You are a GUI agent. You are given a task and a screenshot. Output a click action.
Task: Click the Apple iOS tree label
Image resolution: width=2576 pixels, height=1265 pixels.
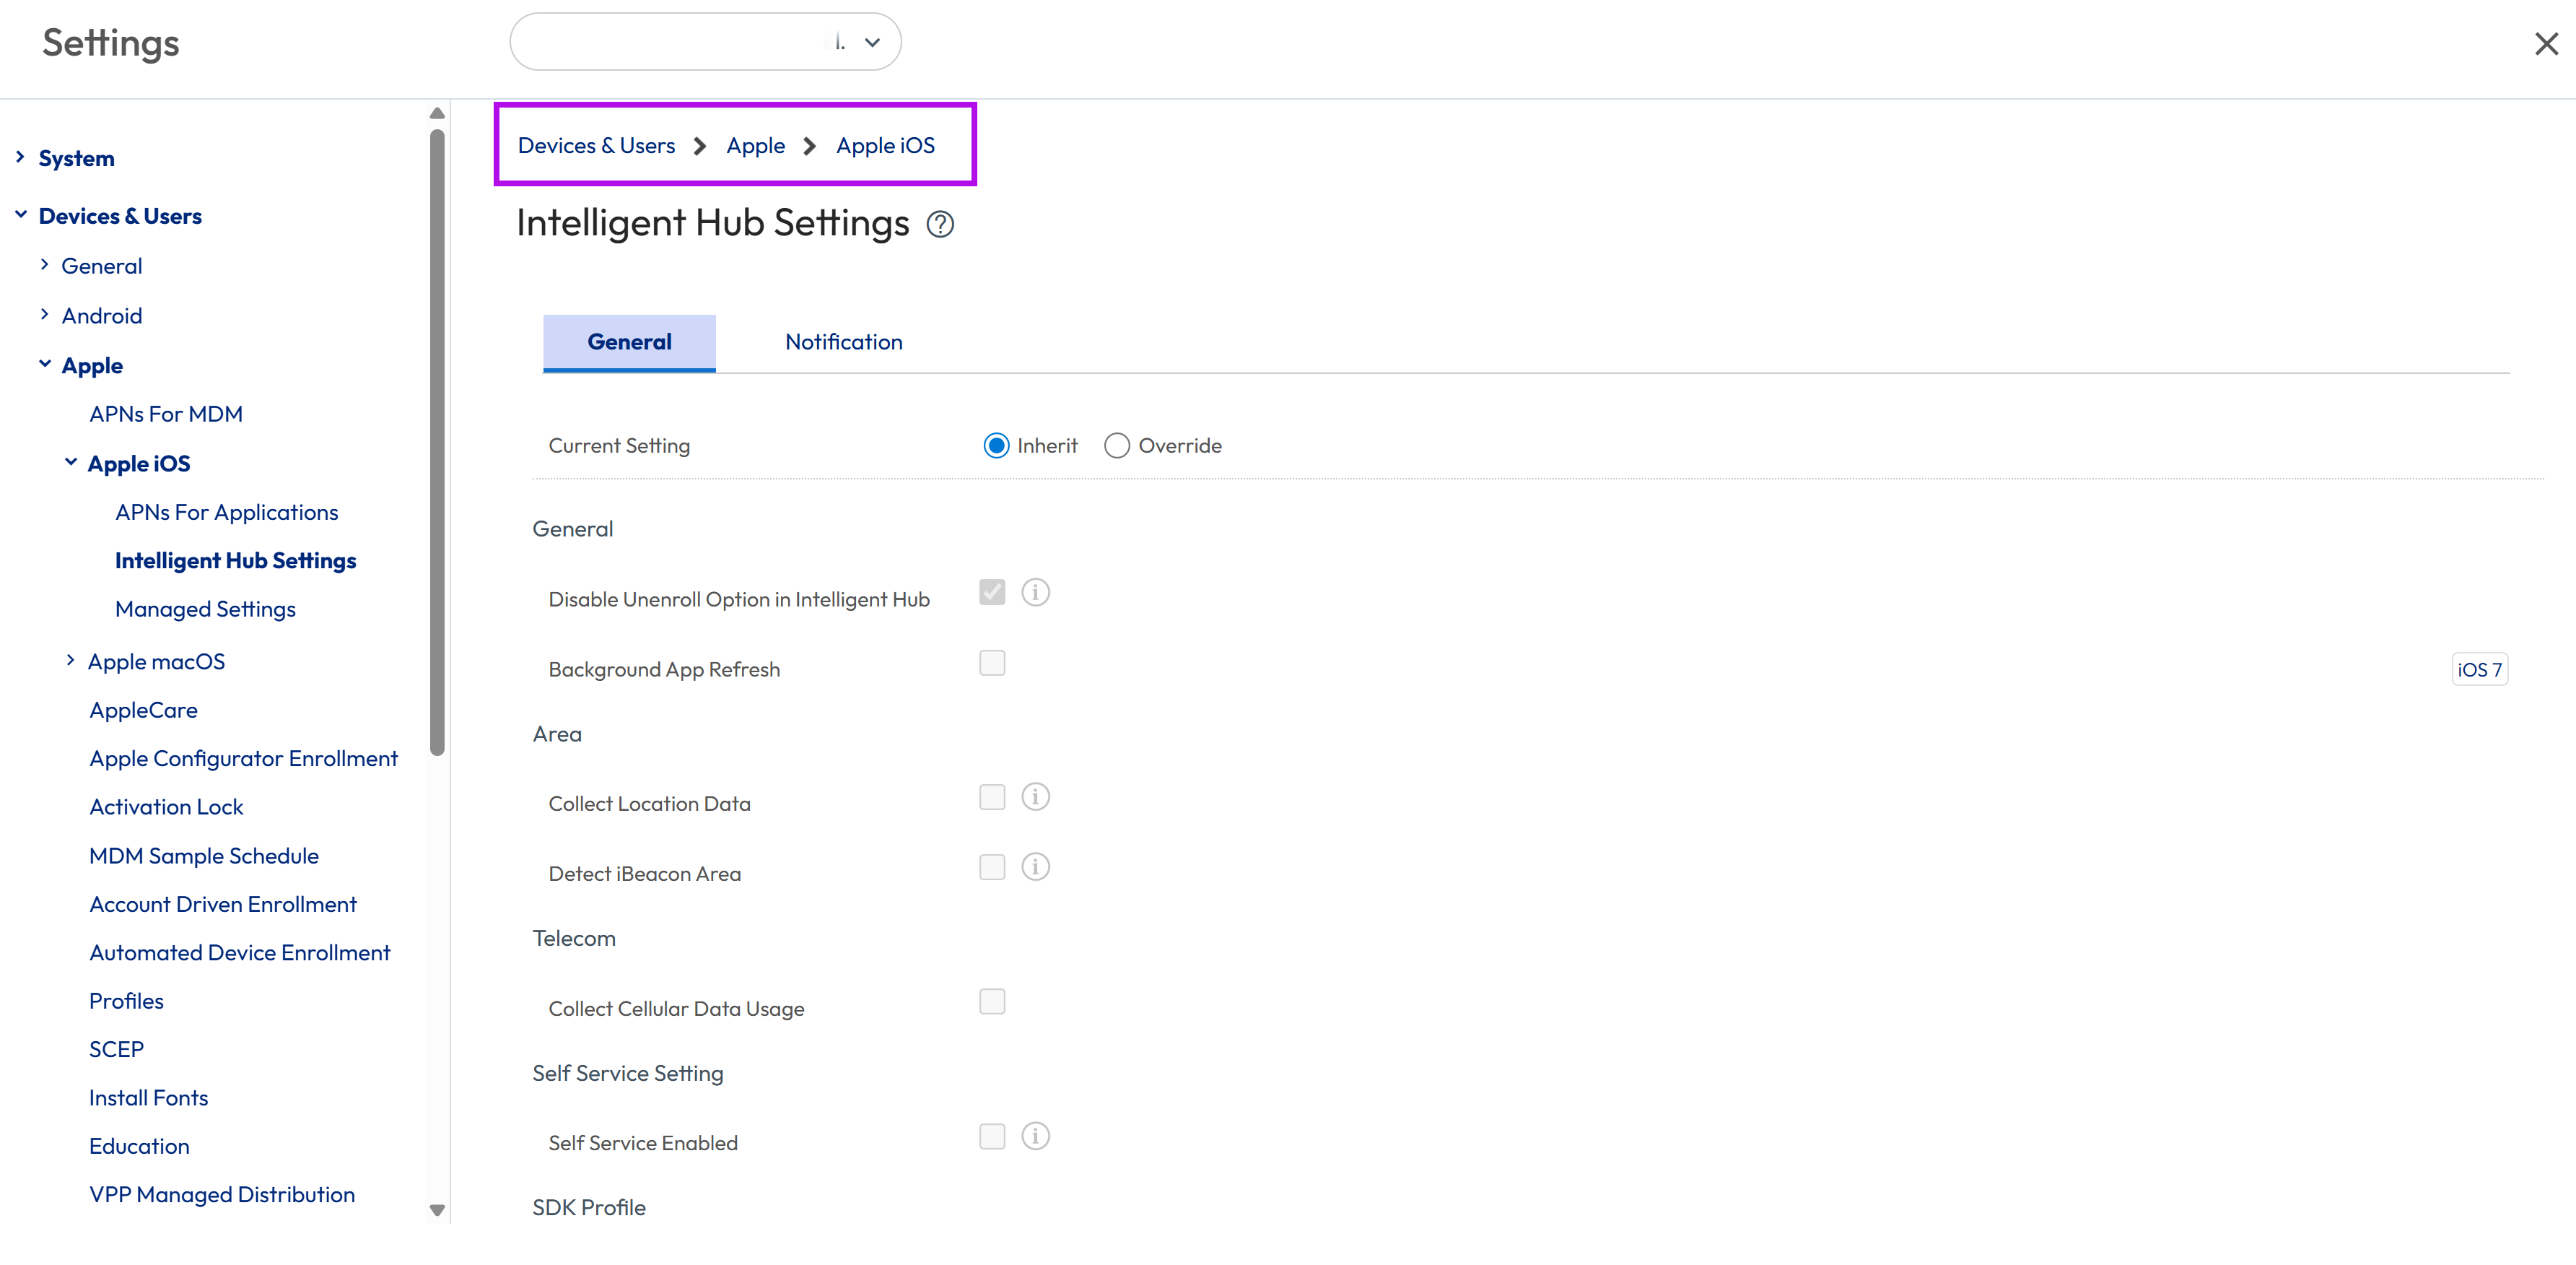click(x=139, y=464)
